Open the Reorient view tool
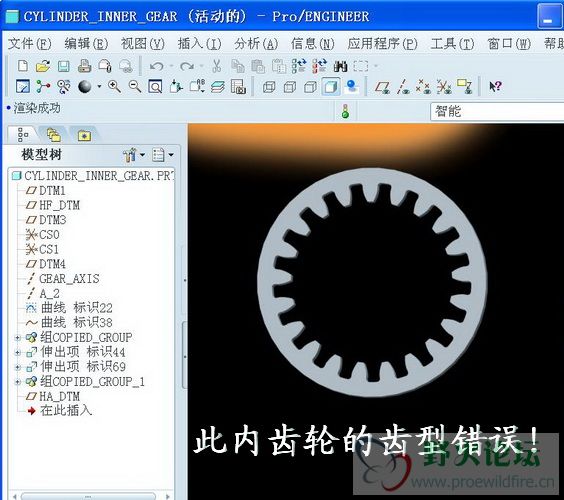 pyautogui.click(x=176, y=87)
